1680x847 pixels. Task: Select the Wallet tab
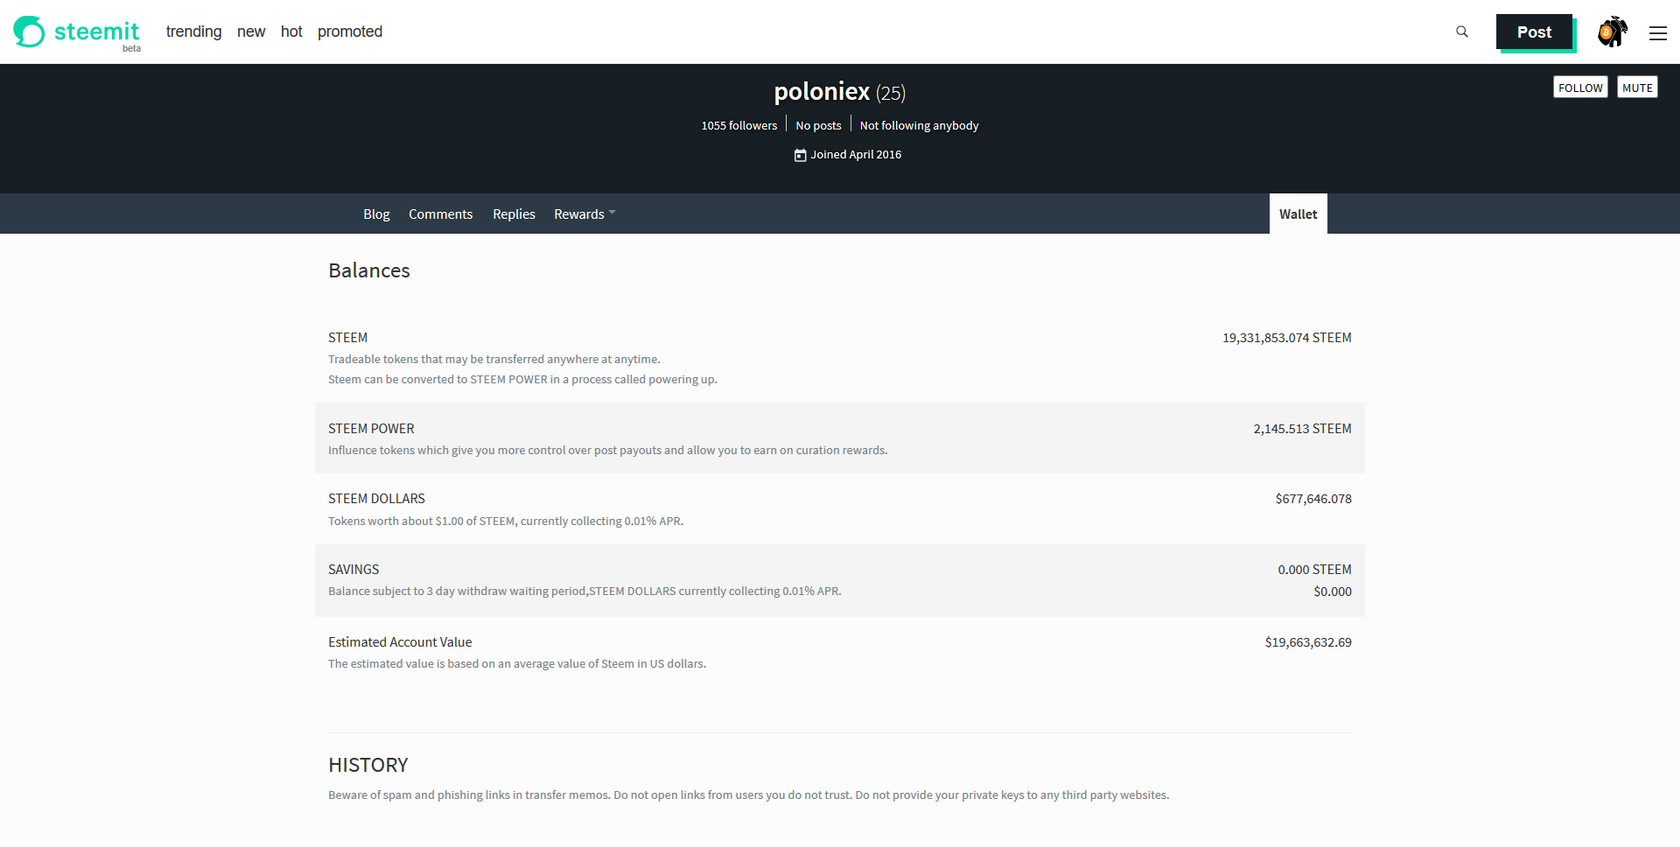click(x=1298, y=214)
